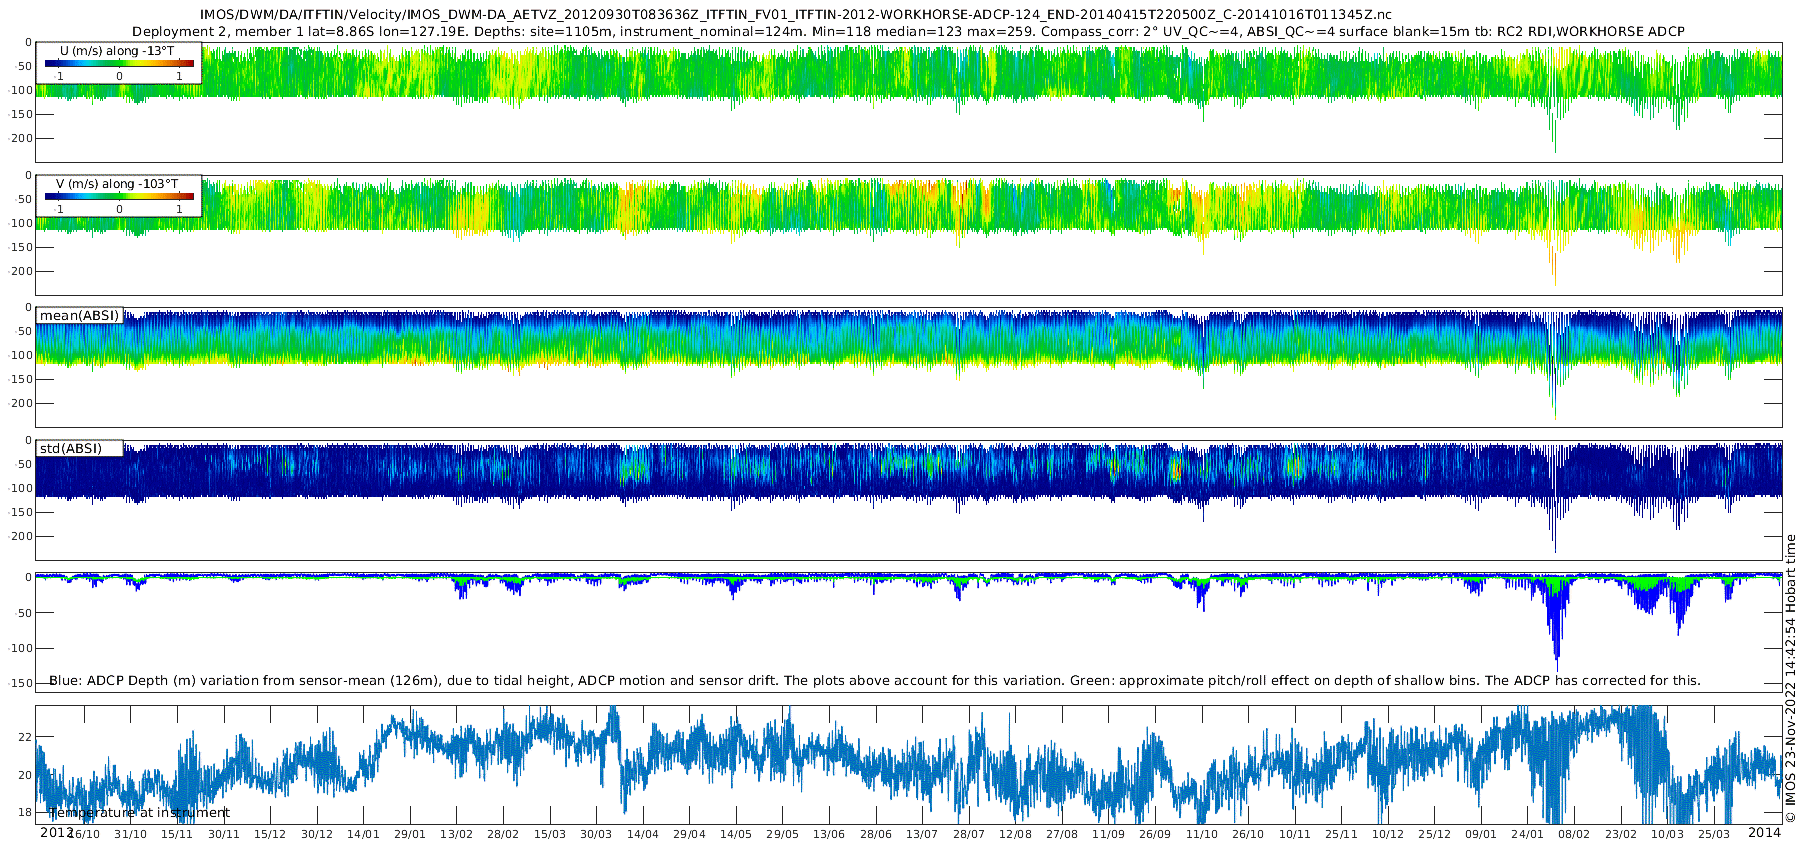Click the 22 tick on the temperature axis
1800x850 pixels.
click(25, 737)
